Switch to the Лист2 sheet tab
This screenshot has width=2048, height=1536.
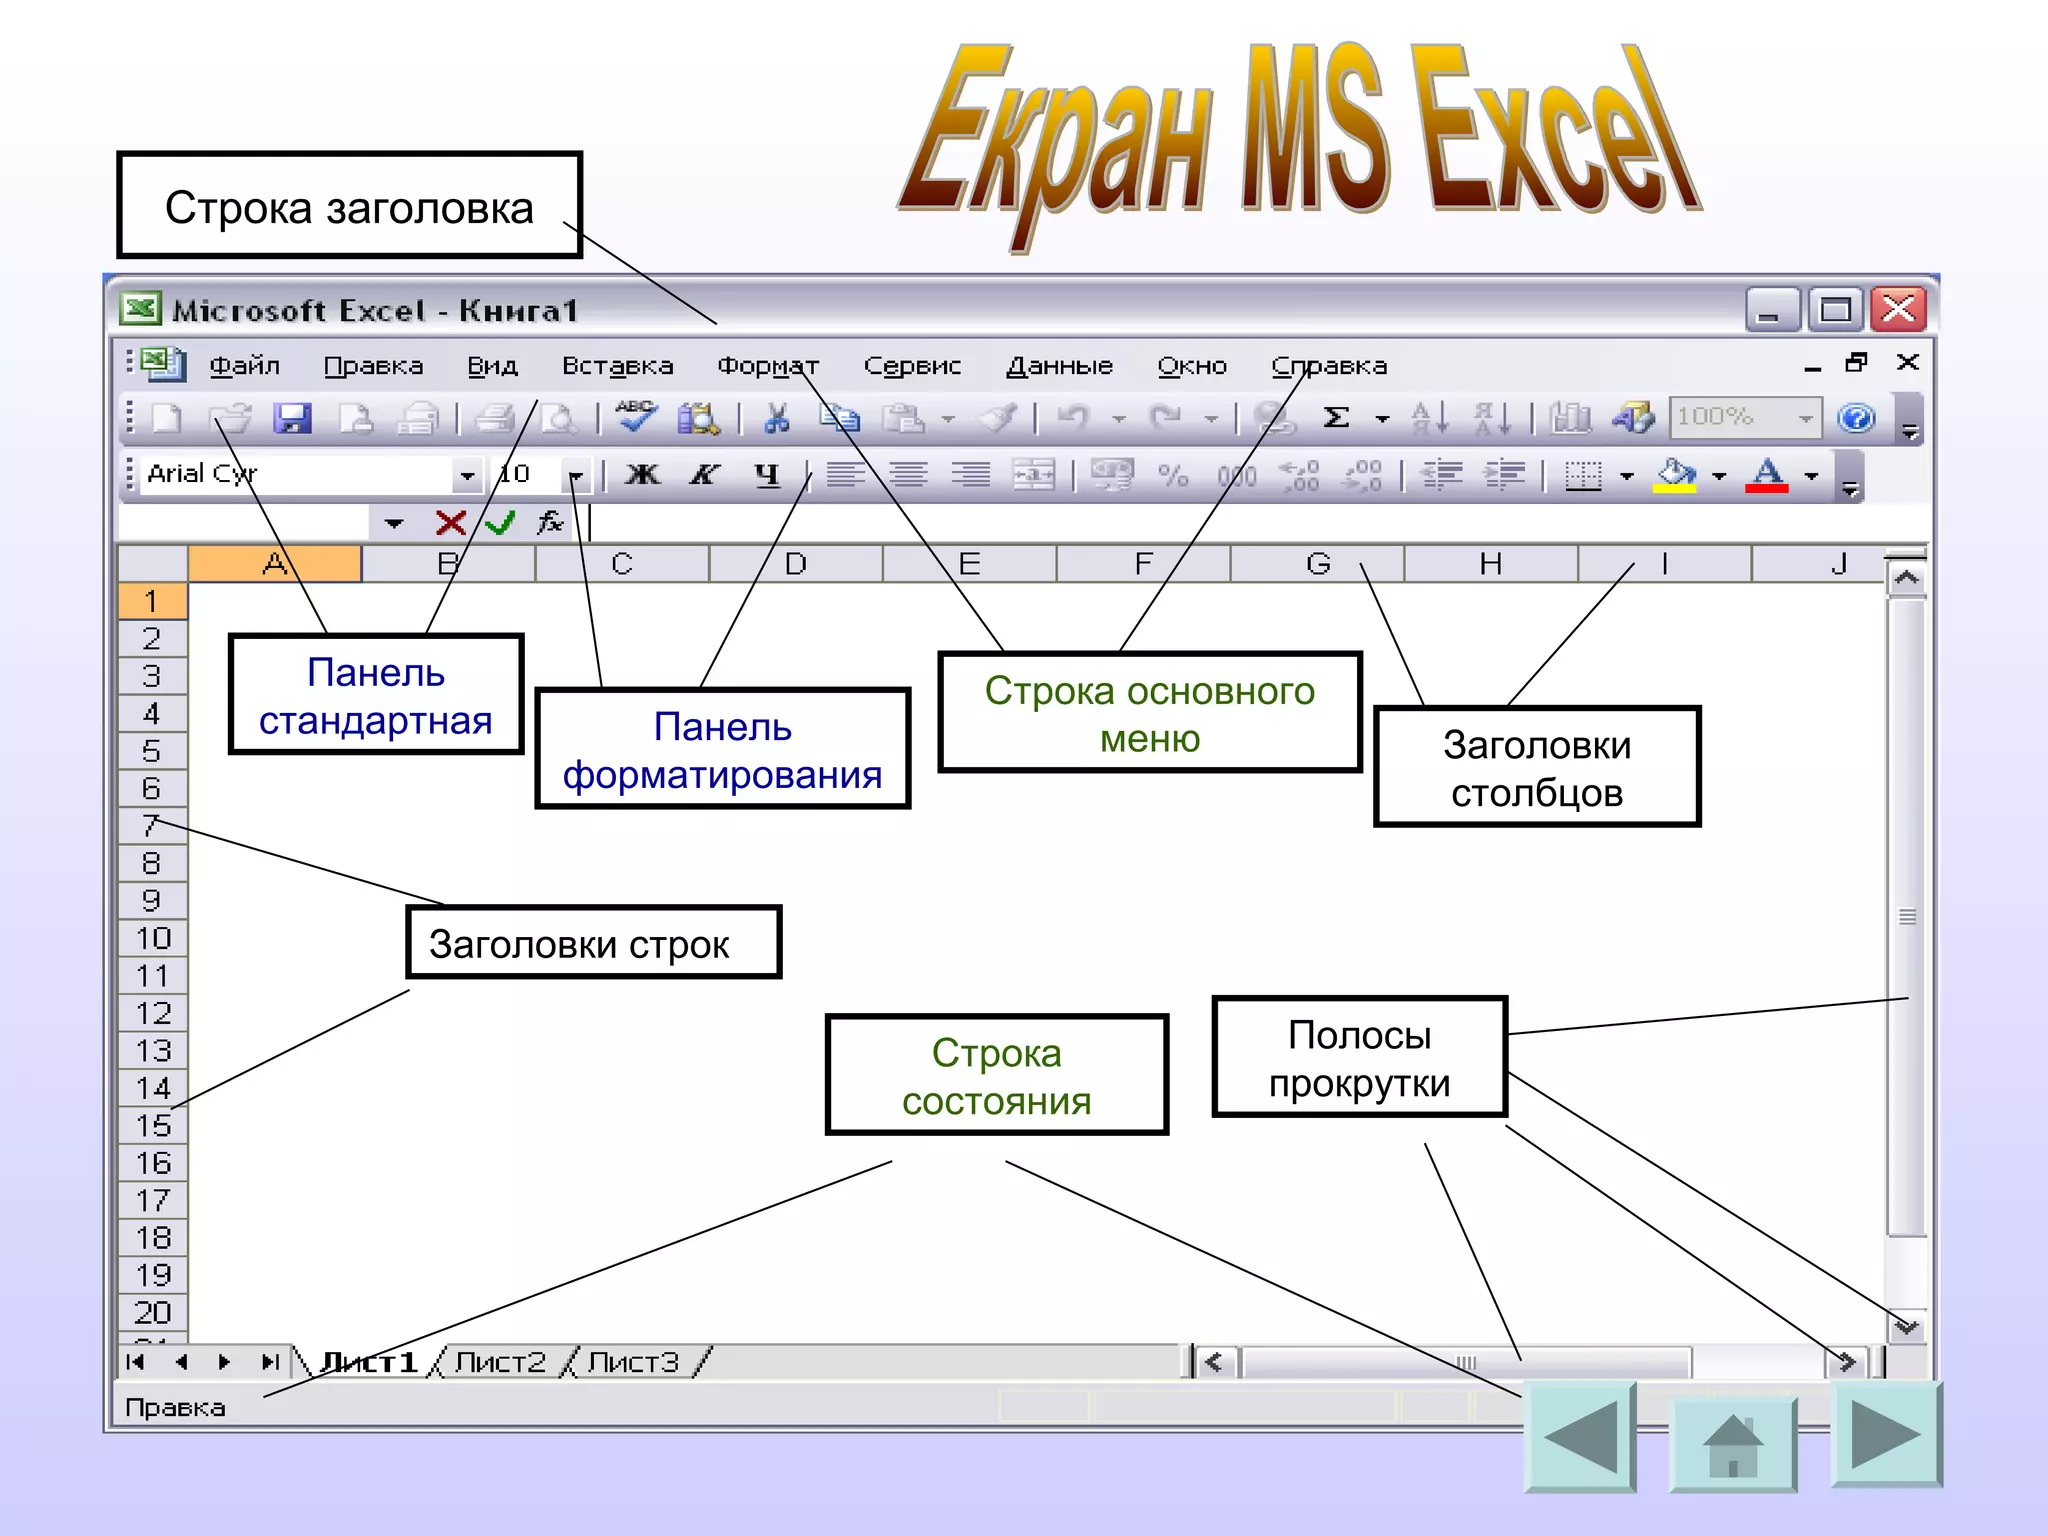(500, 1362)
